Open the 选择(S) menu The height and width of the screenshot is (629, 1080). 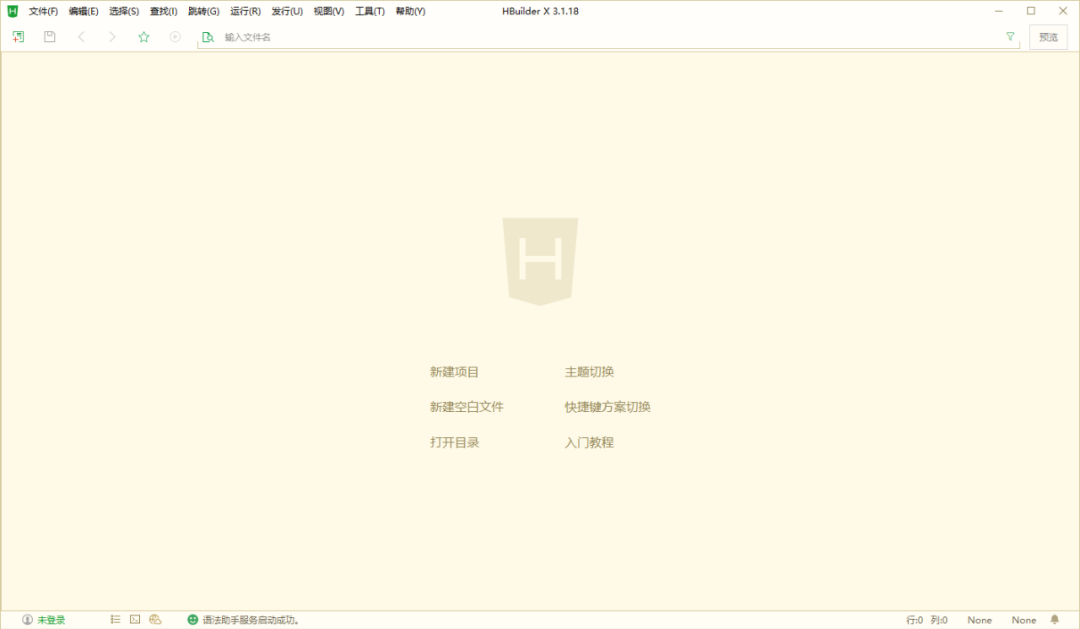point(124,11)
